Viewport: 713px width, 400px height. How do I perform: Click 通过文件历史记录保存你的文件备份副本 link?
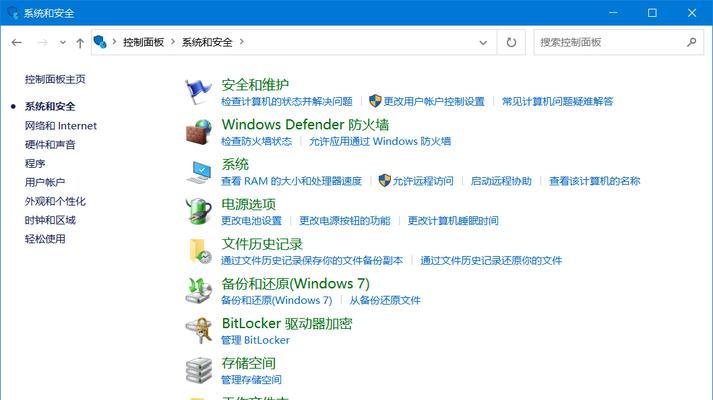[x=312, y=260]
